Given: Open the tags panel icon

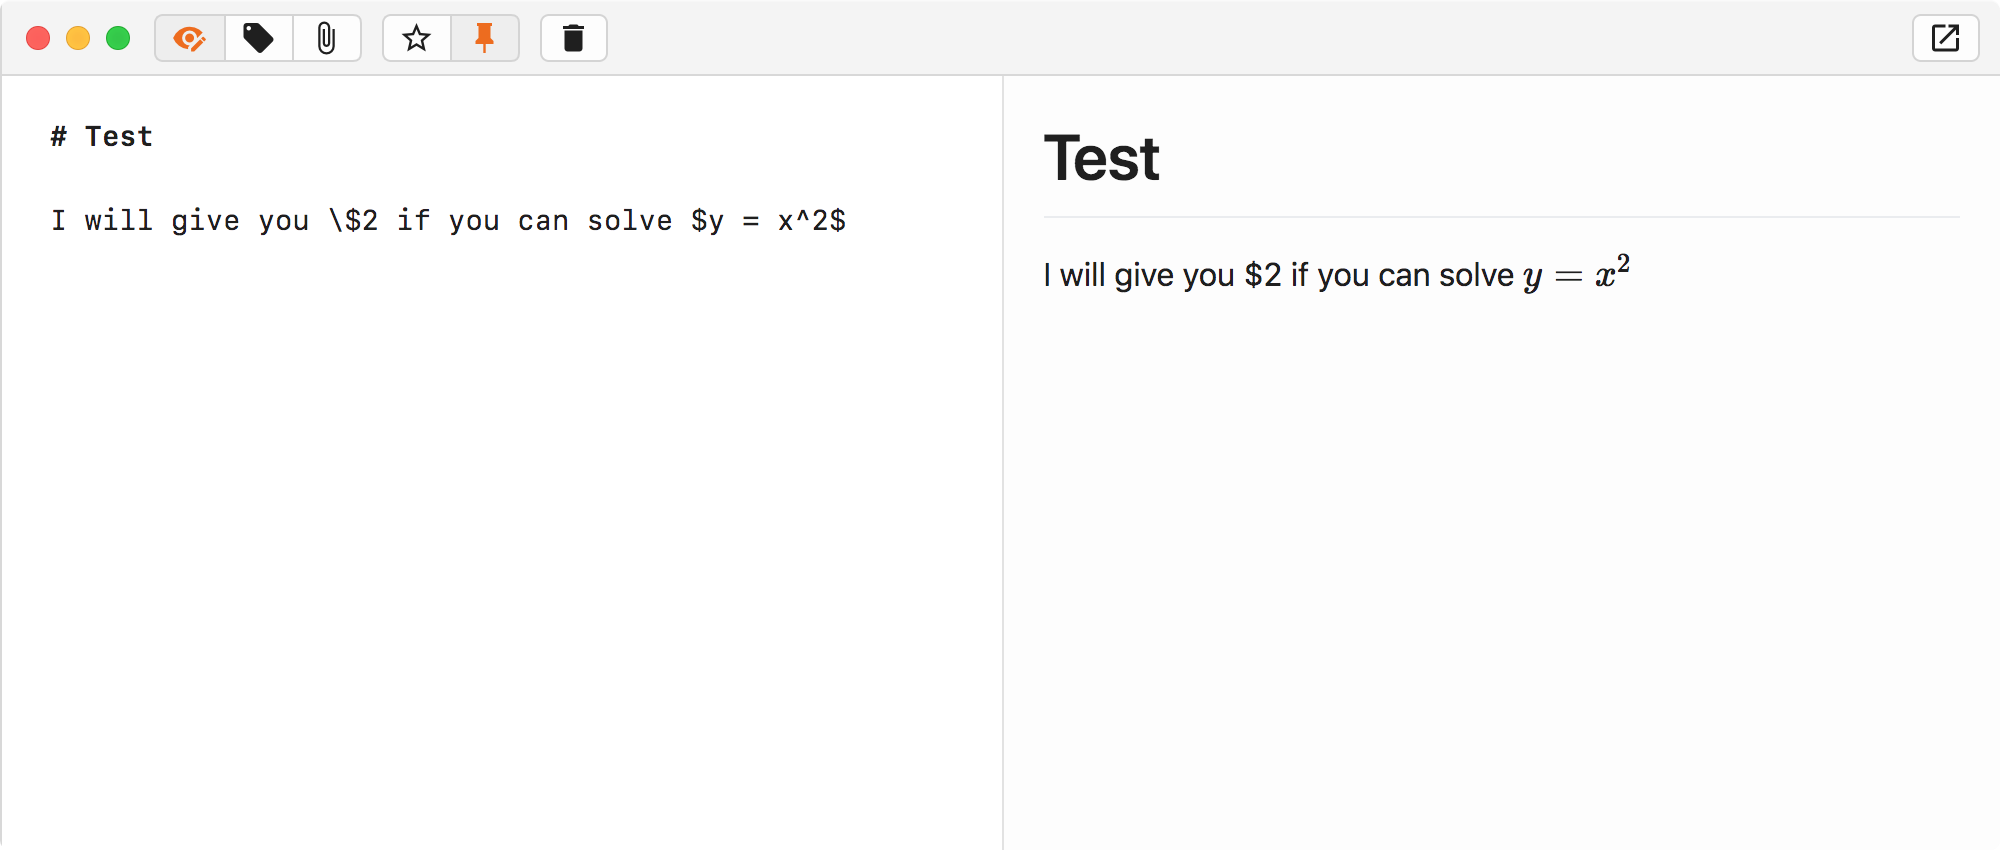Looking at the screenshot, I should point(257,38).
